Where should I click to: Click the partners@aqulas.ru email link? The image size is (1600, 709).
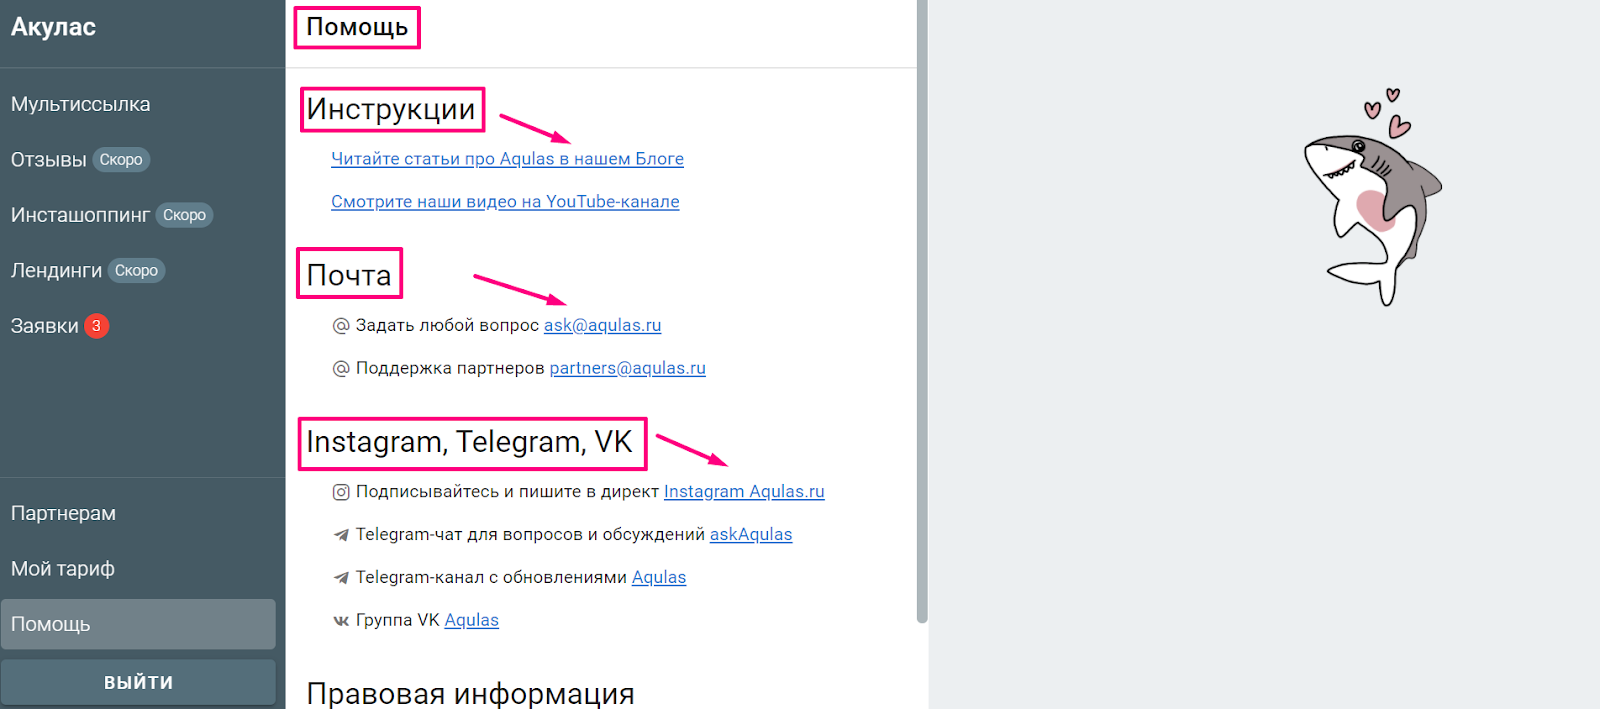coord(628,368)
